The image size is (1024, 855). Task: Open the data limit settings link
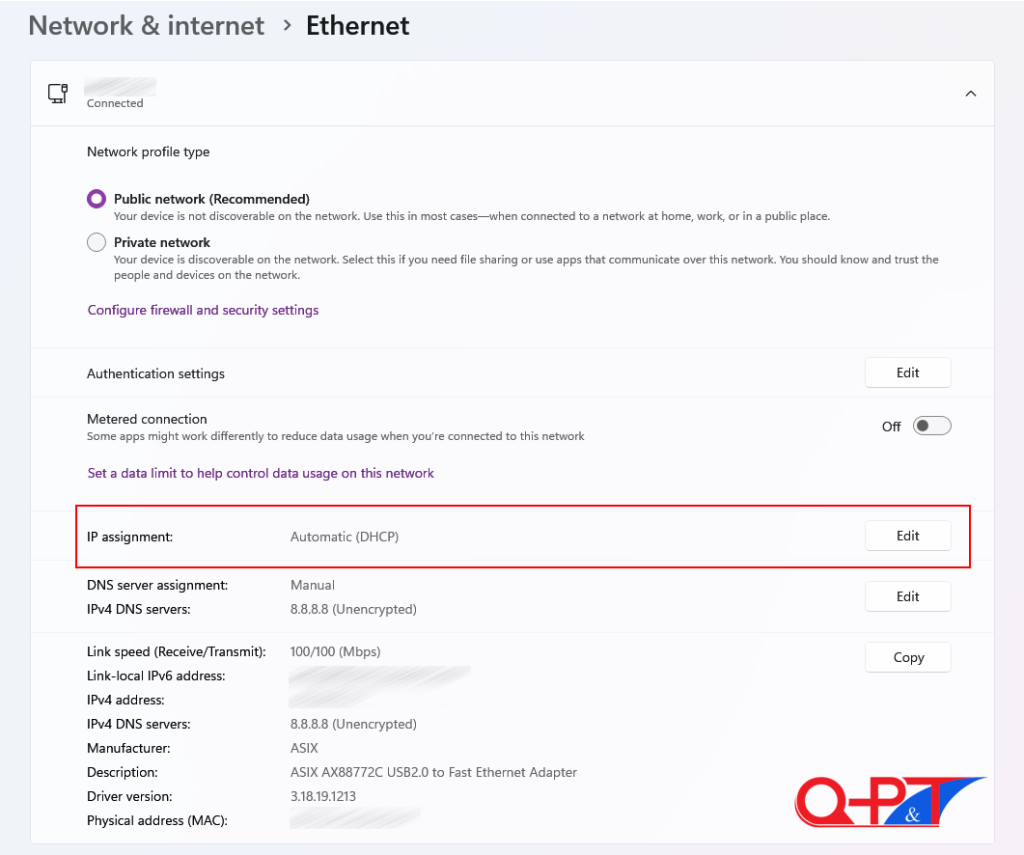pyautogui.click(x=260, y=473)
